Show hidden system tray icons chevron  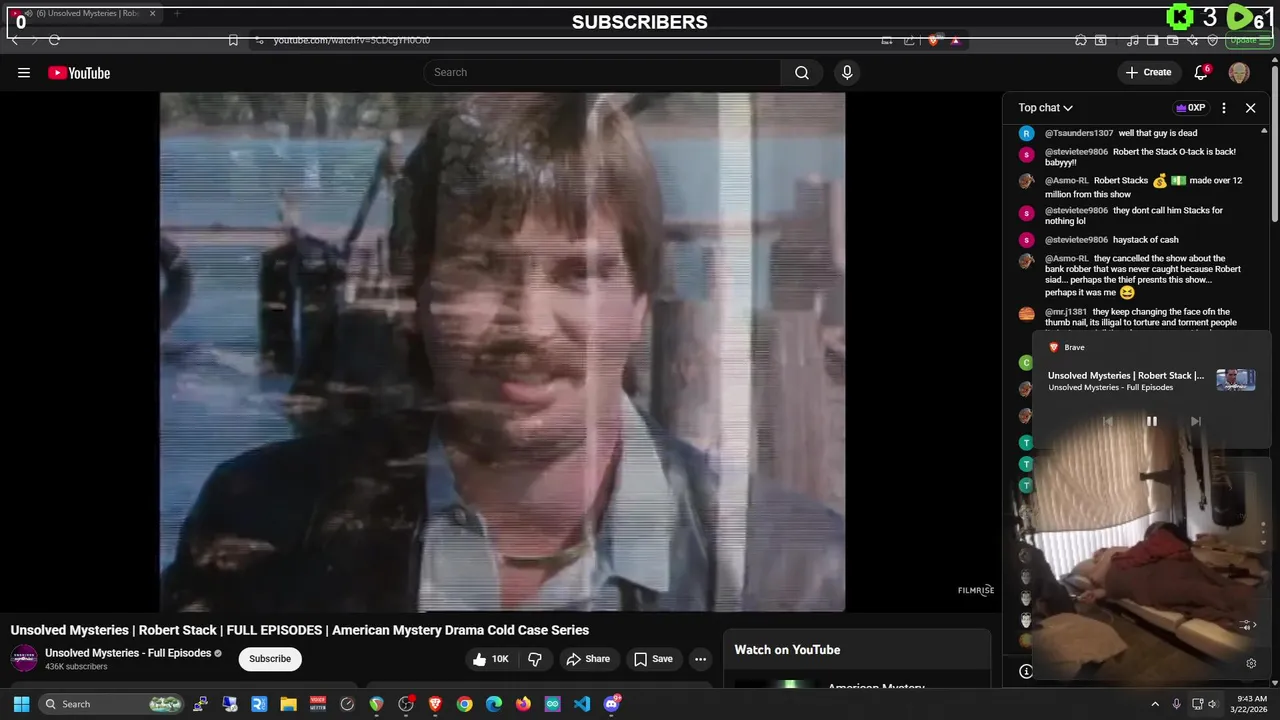click(1155, 704)
